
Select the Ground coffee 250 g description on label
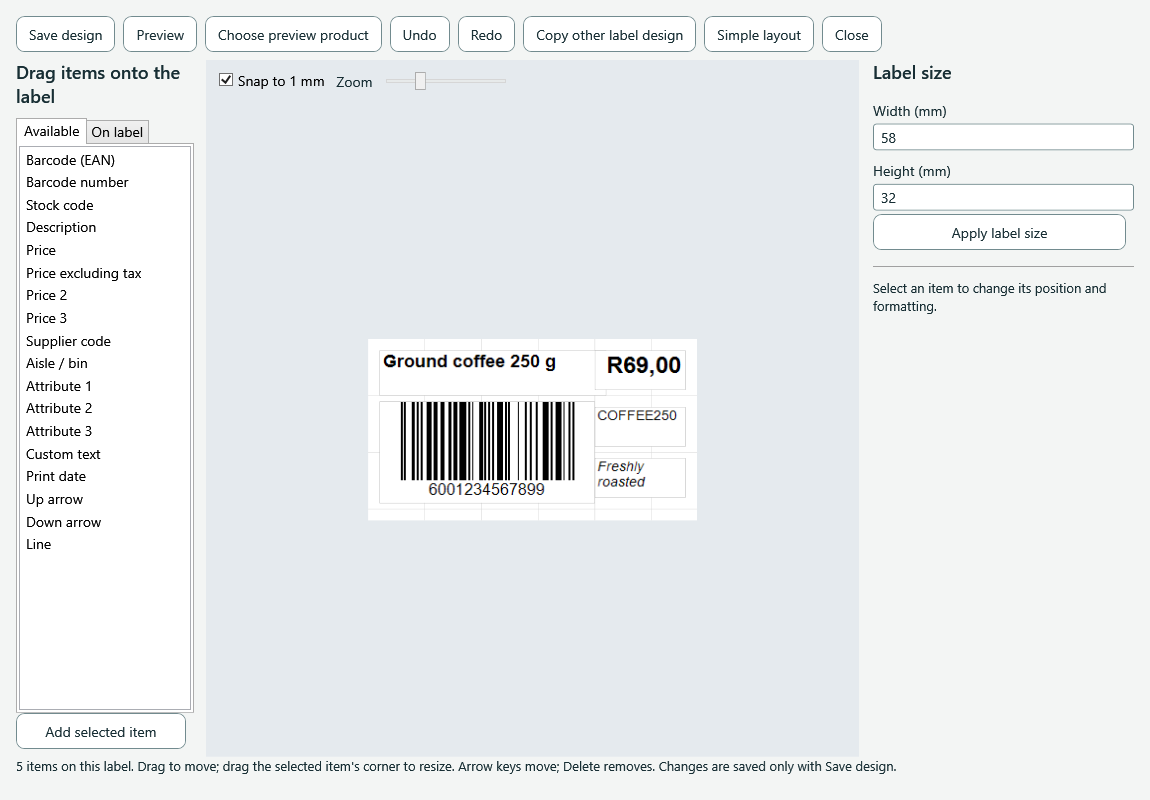coord(487,373)
